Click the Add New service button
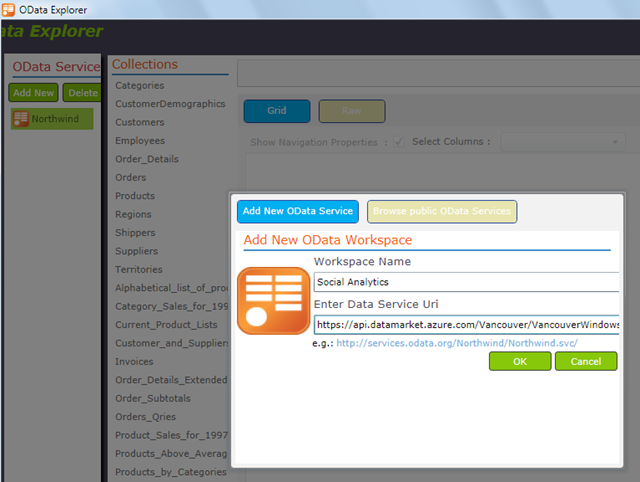Image resolution: width=640 pixels, height=482 pixels. click(x=33, y=93)
